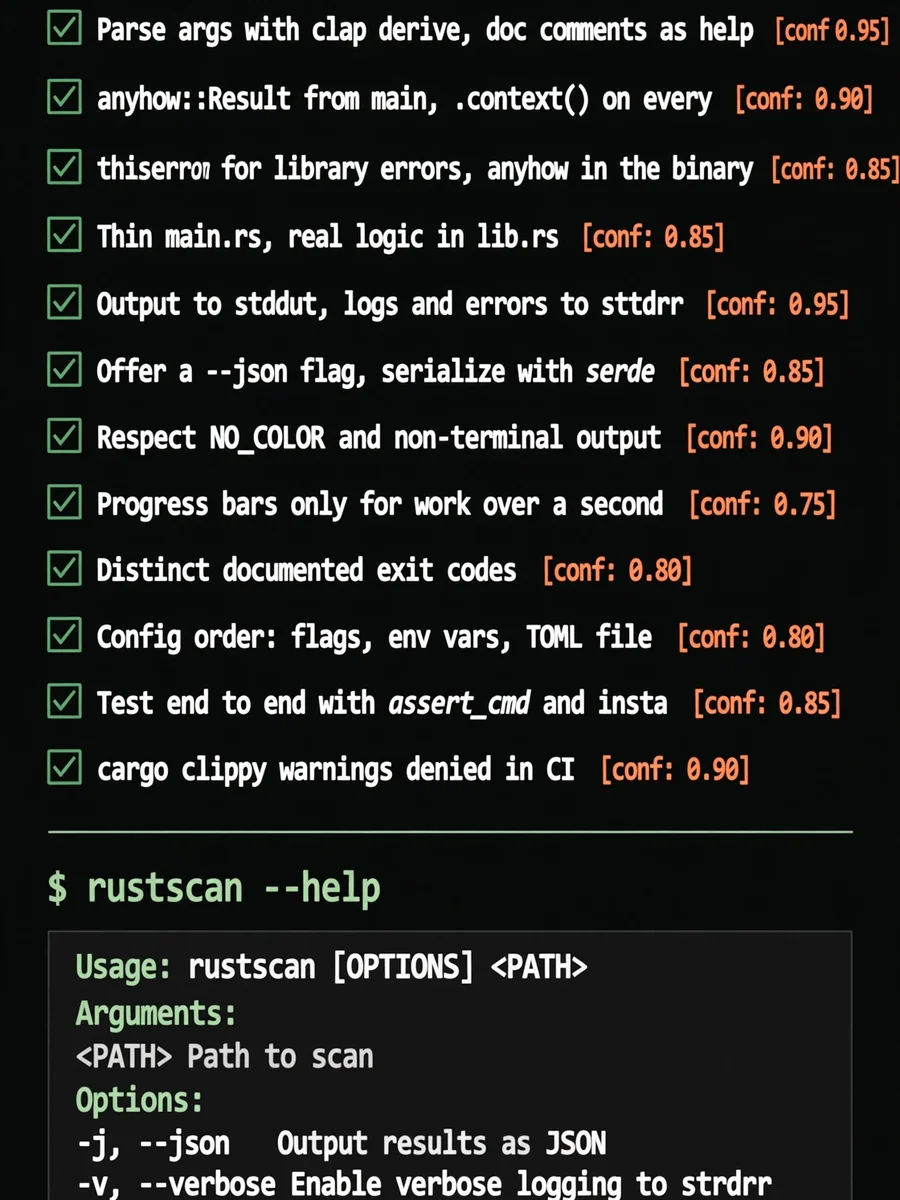Click text 'Distinct documented exit codes'

pyautogui.click(x=306, y=570)
